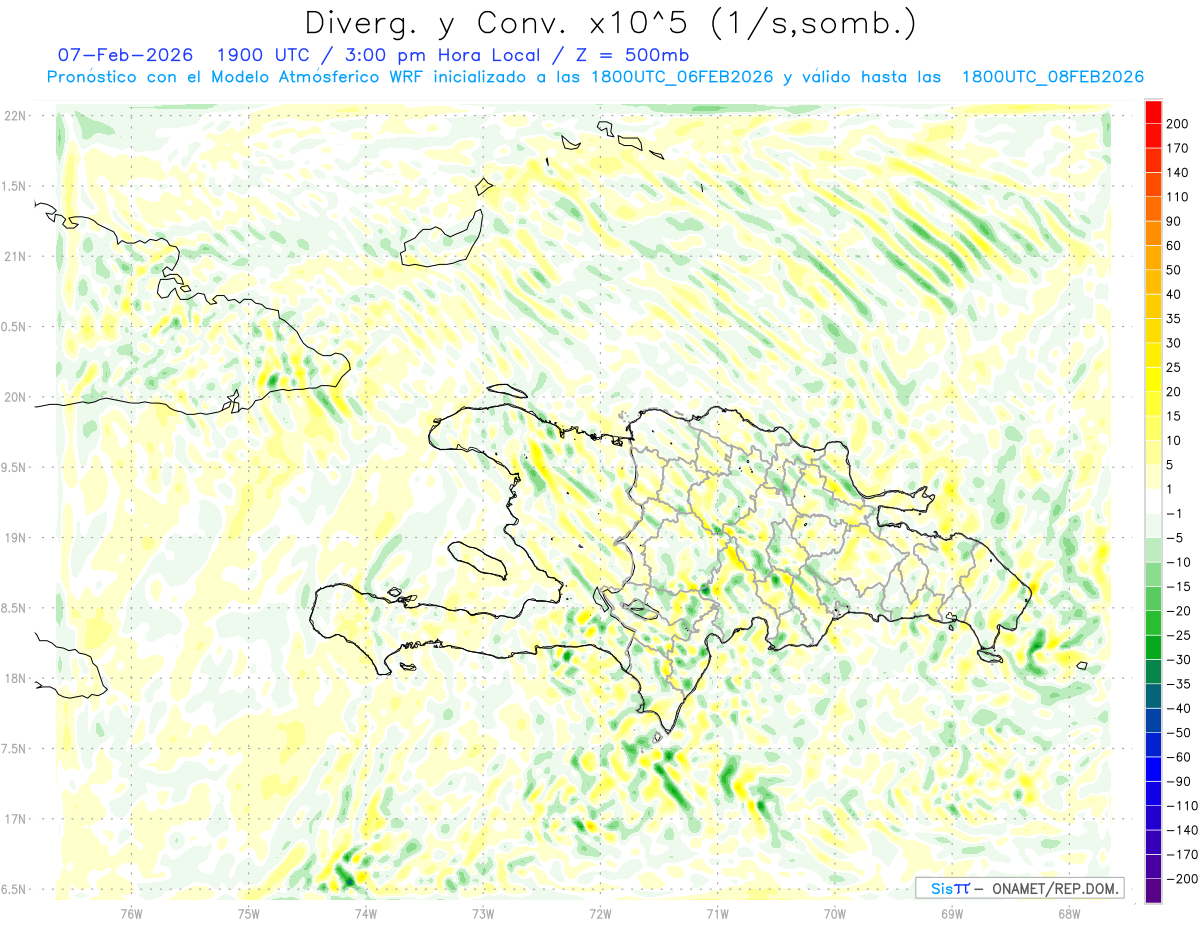
Task: Click the '72W' longitude label
Action: (600, 913)
